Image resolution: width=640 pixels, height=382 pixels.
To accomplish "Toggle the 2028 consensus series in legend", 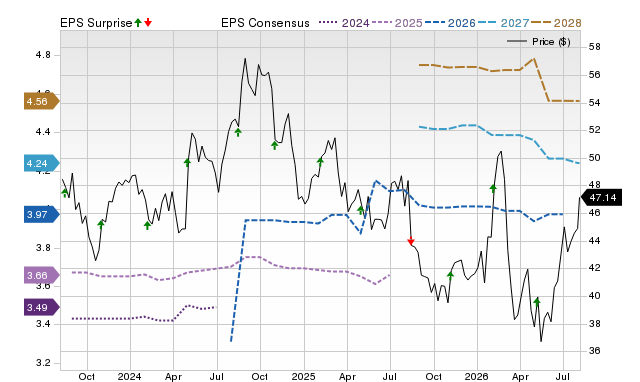I will [556, 23].
